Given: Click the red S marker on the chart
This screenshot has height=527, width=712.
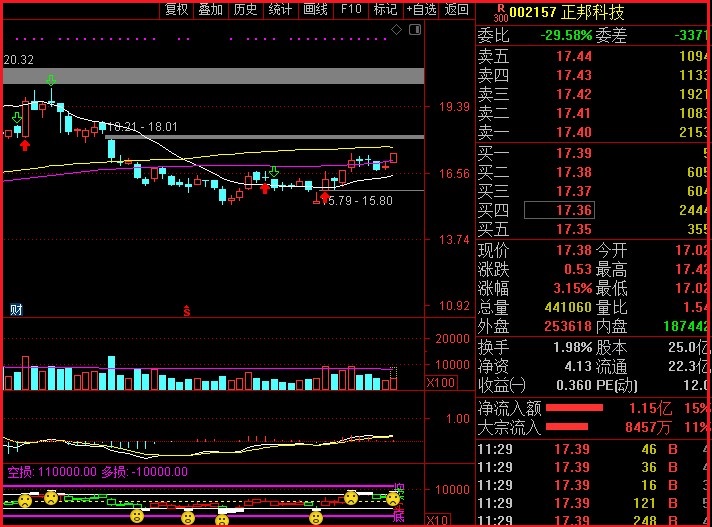Looking at the screenshot, I should click(x=186, y=310).
